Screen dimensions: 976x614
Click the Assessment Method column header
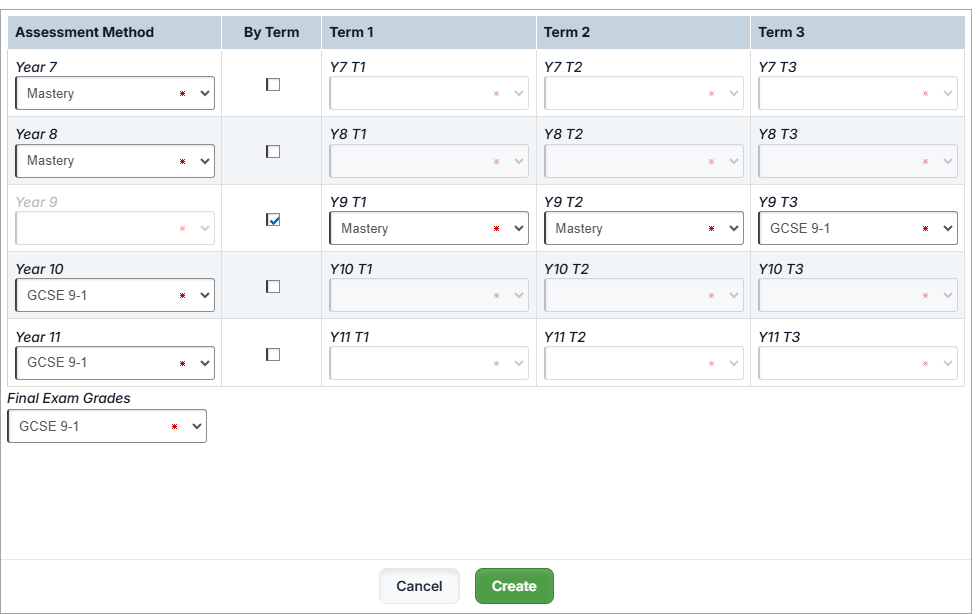click(x=85, y=32)
